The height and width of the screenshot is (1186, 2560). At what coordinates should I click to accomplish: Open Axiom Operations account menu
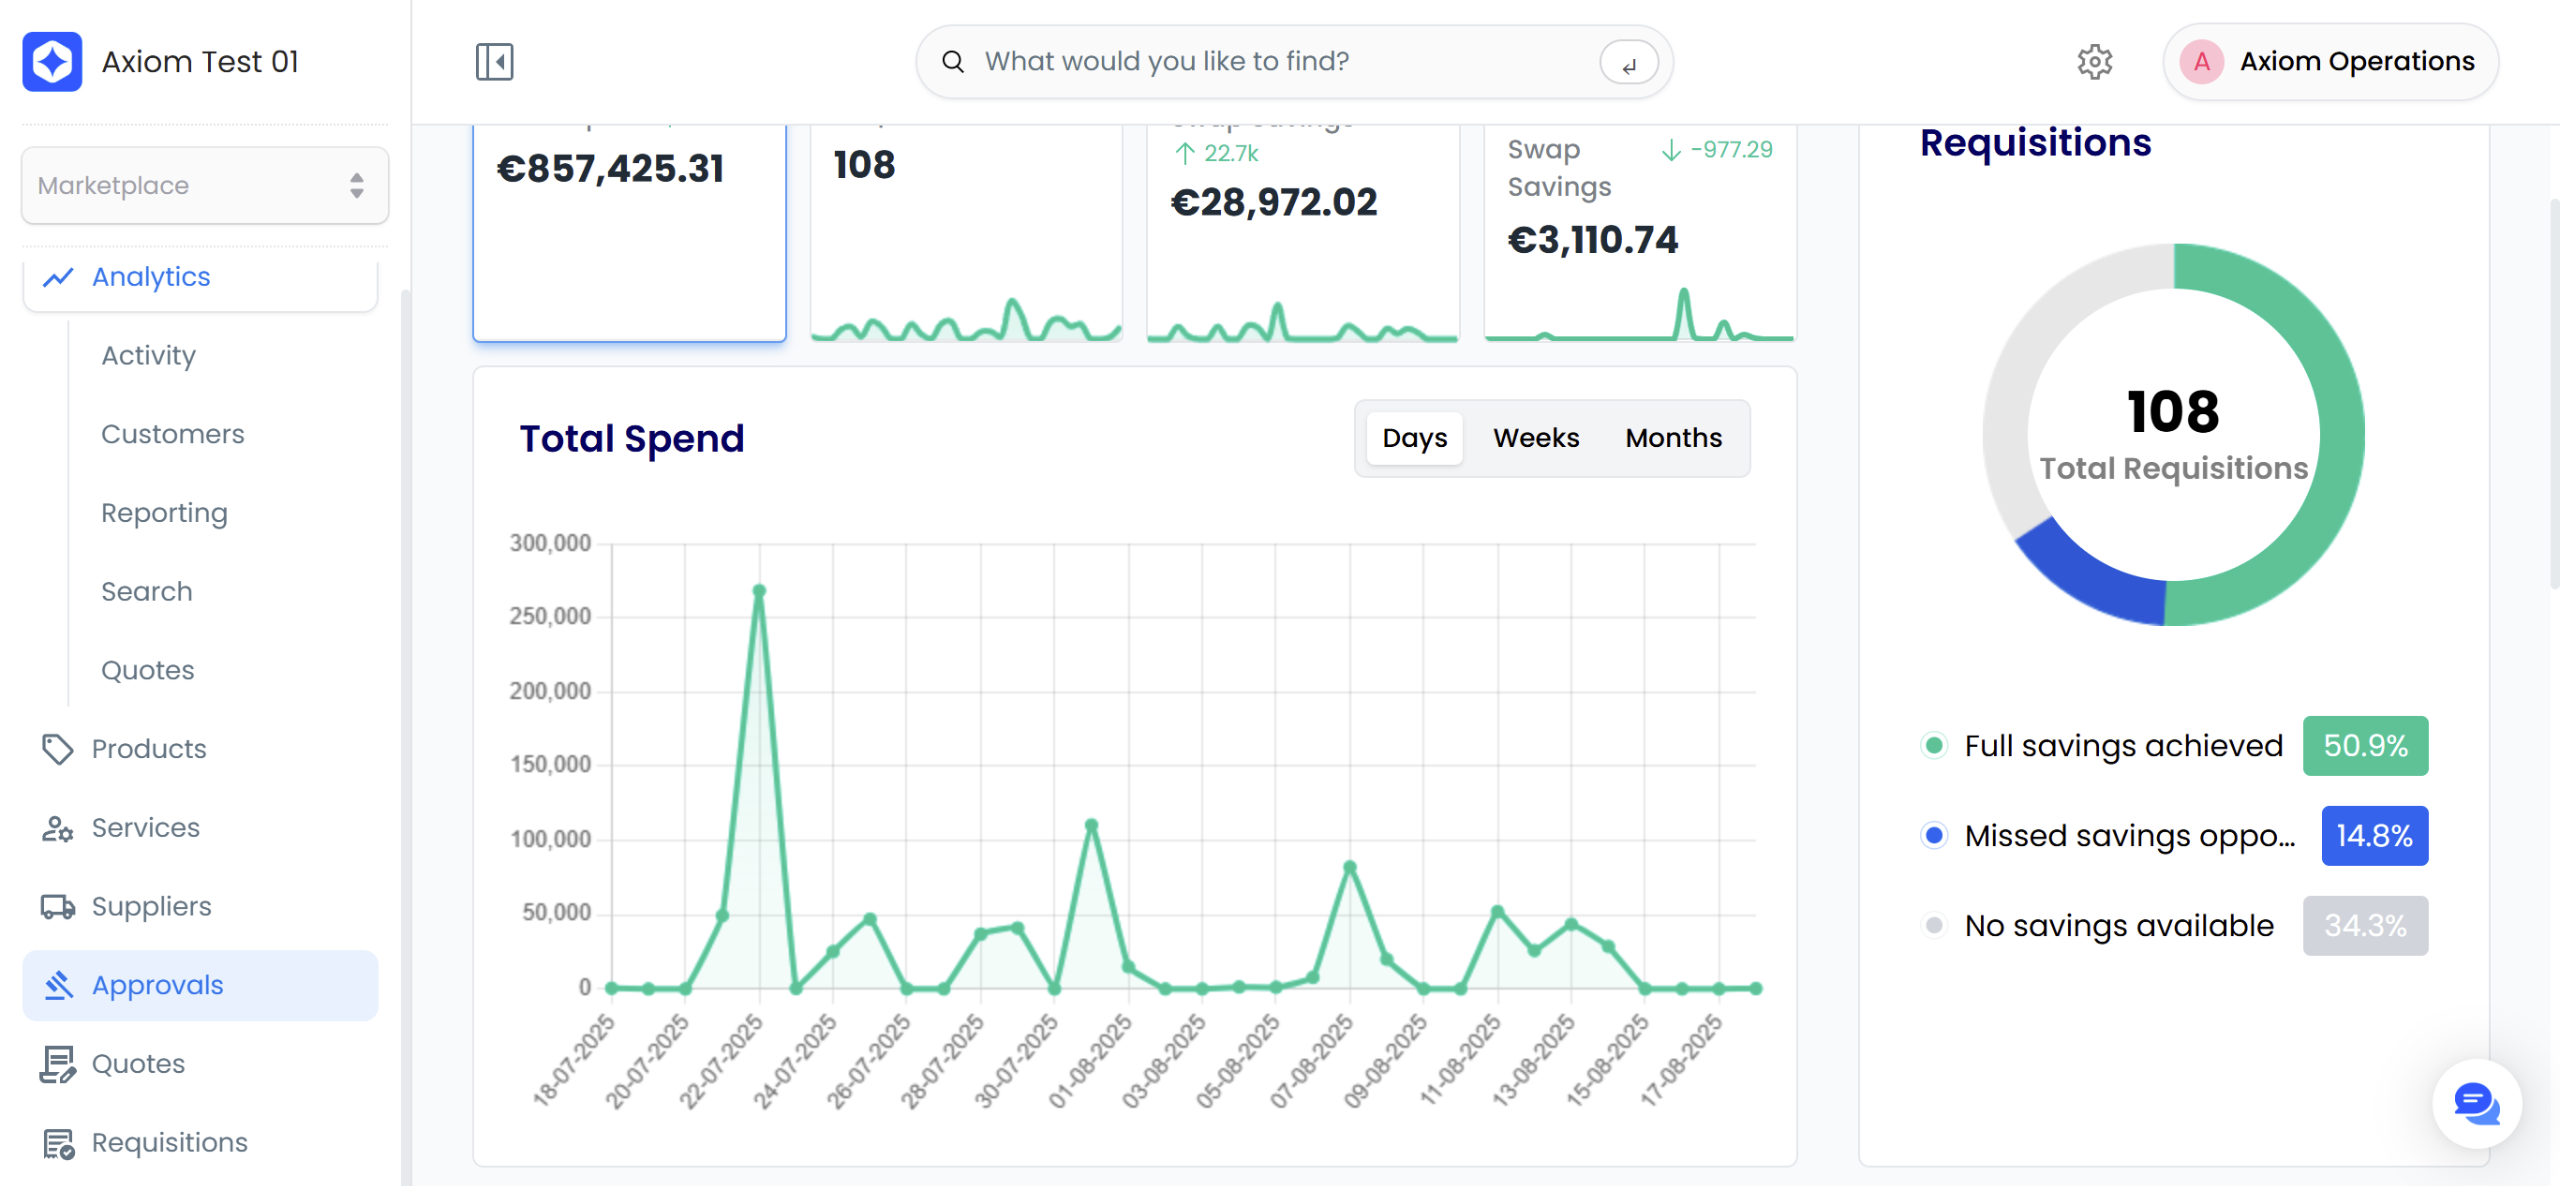pos(2330,62)
